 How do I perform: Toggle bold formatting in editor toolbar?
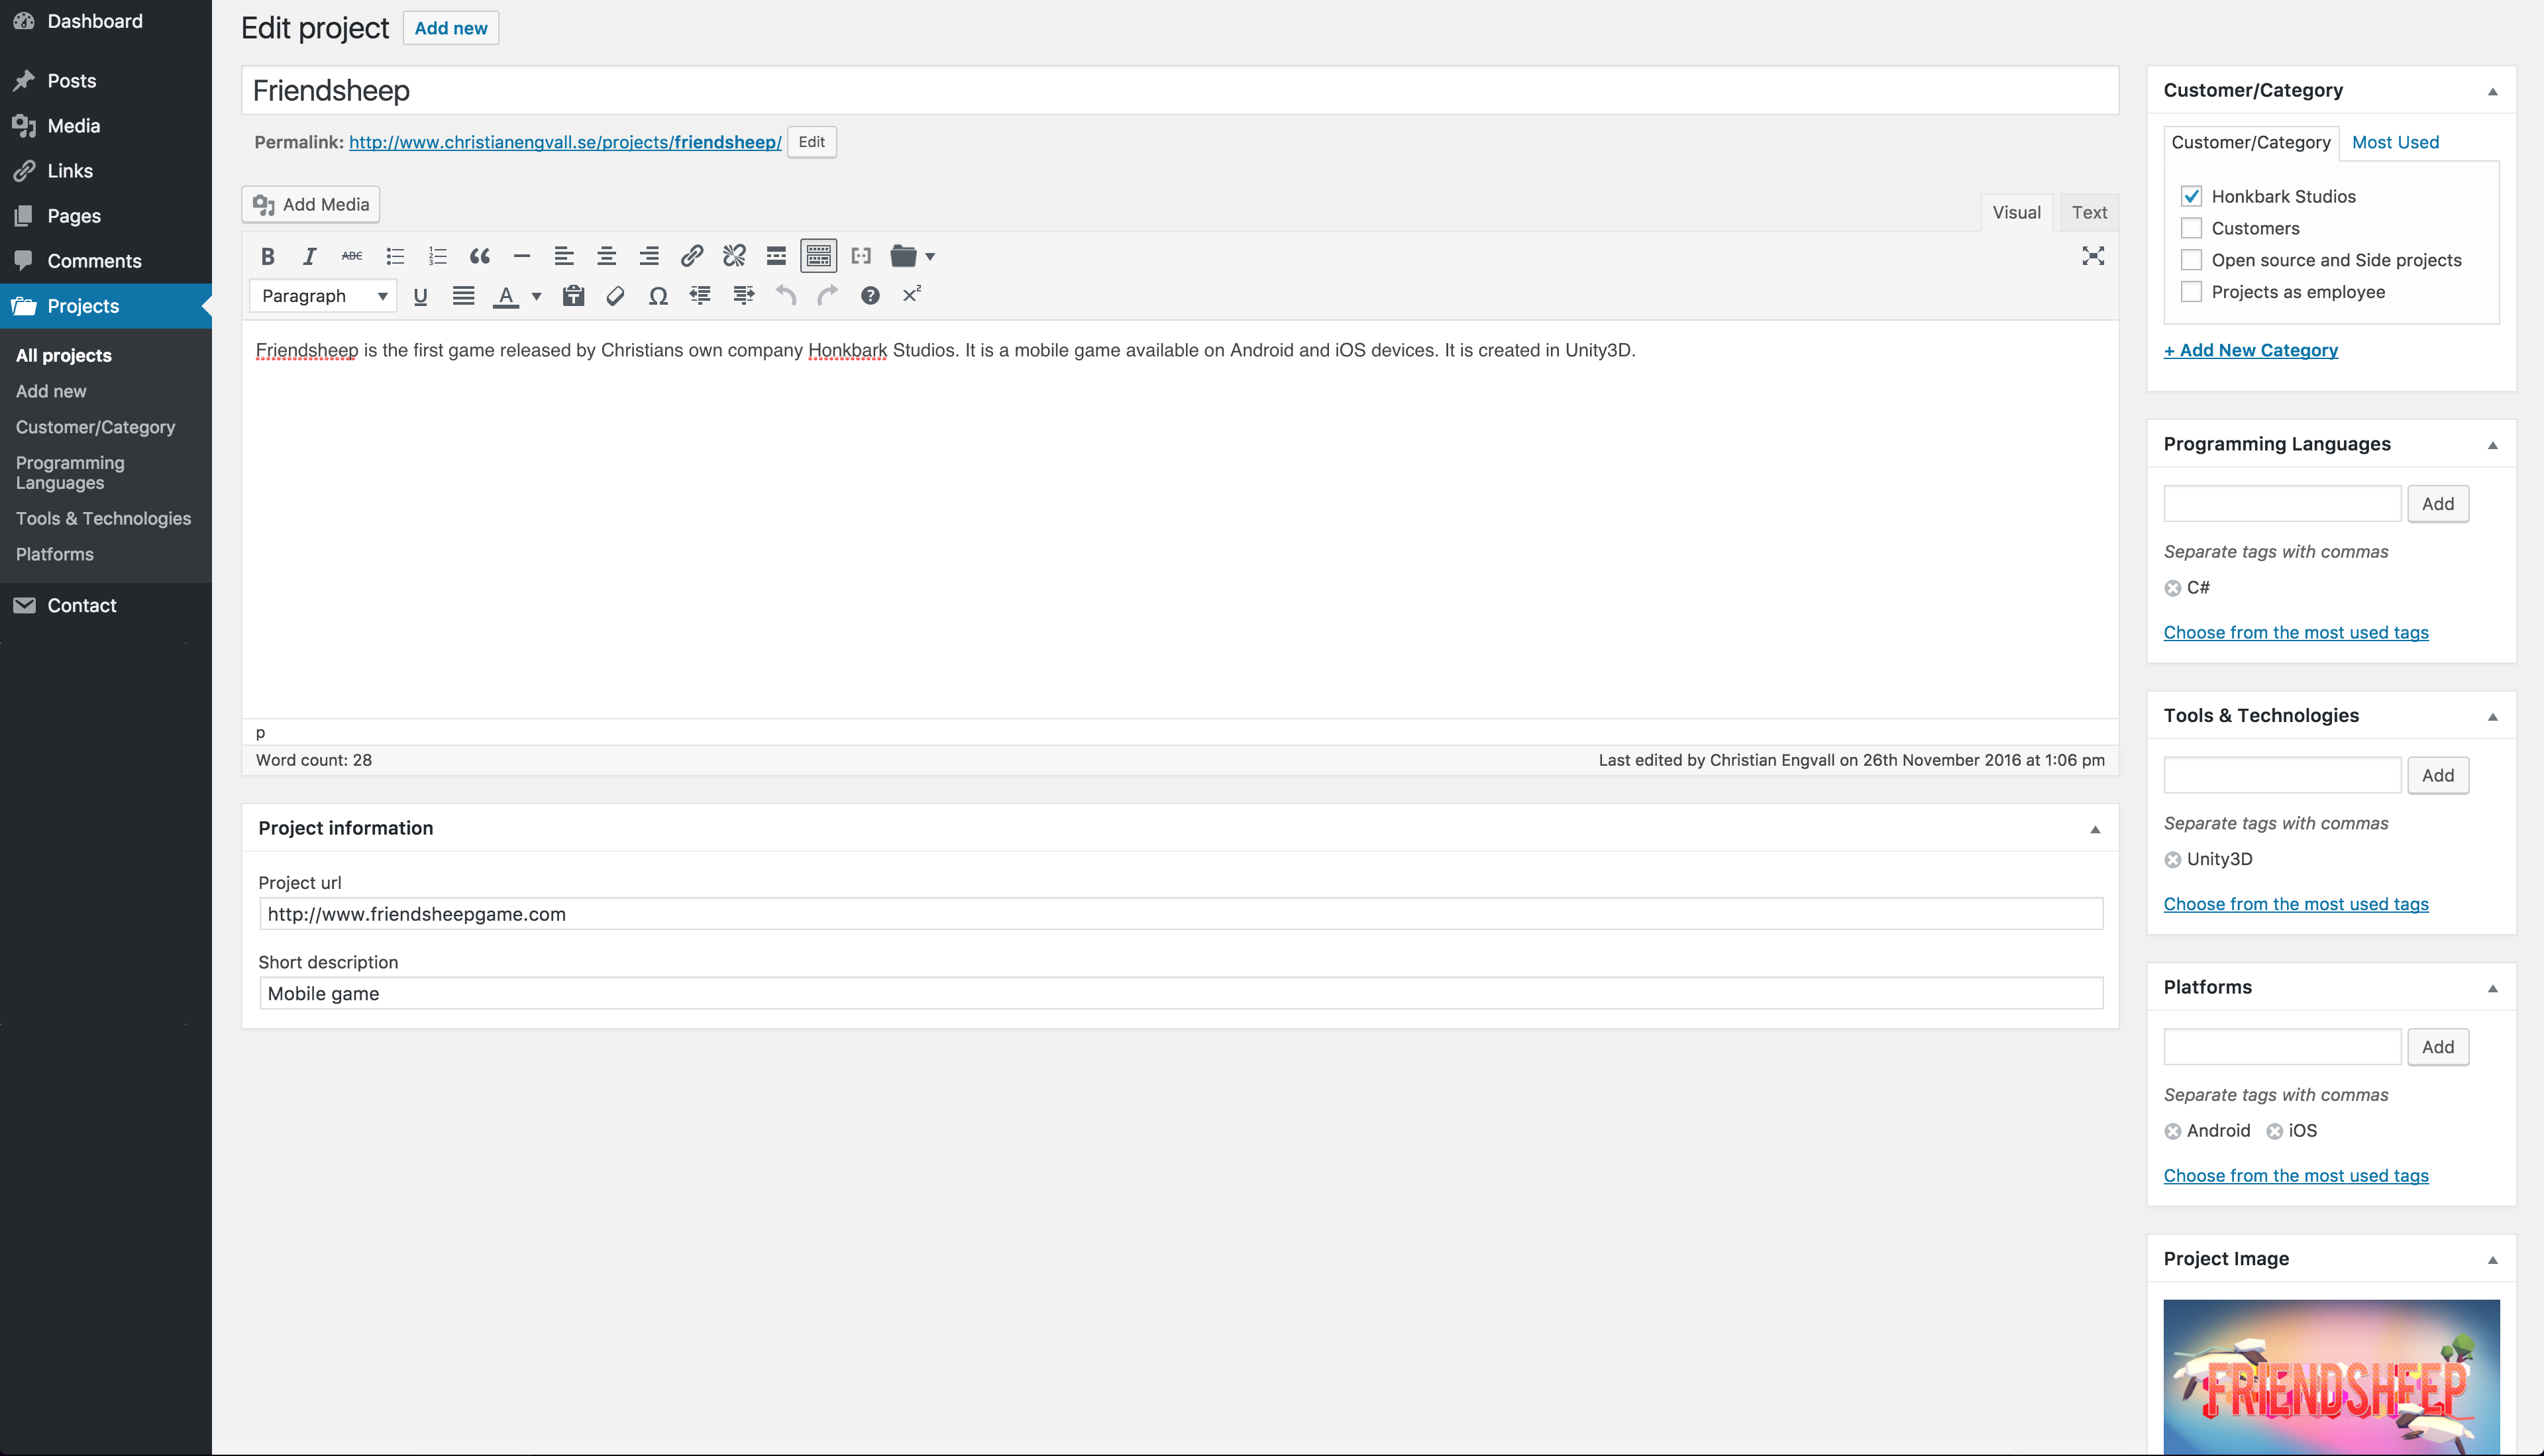point(267,256)
